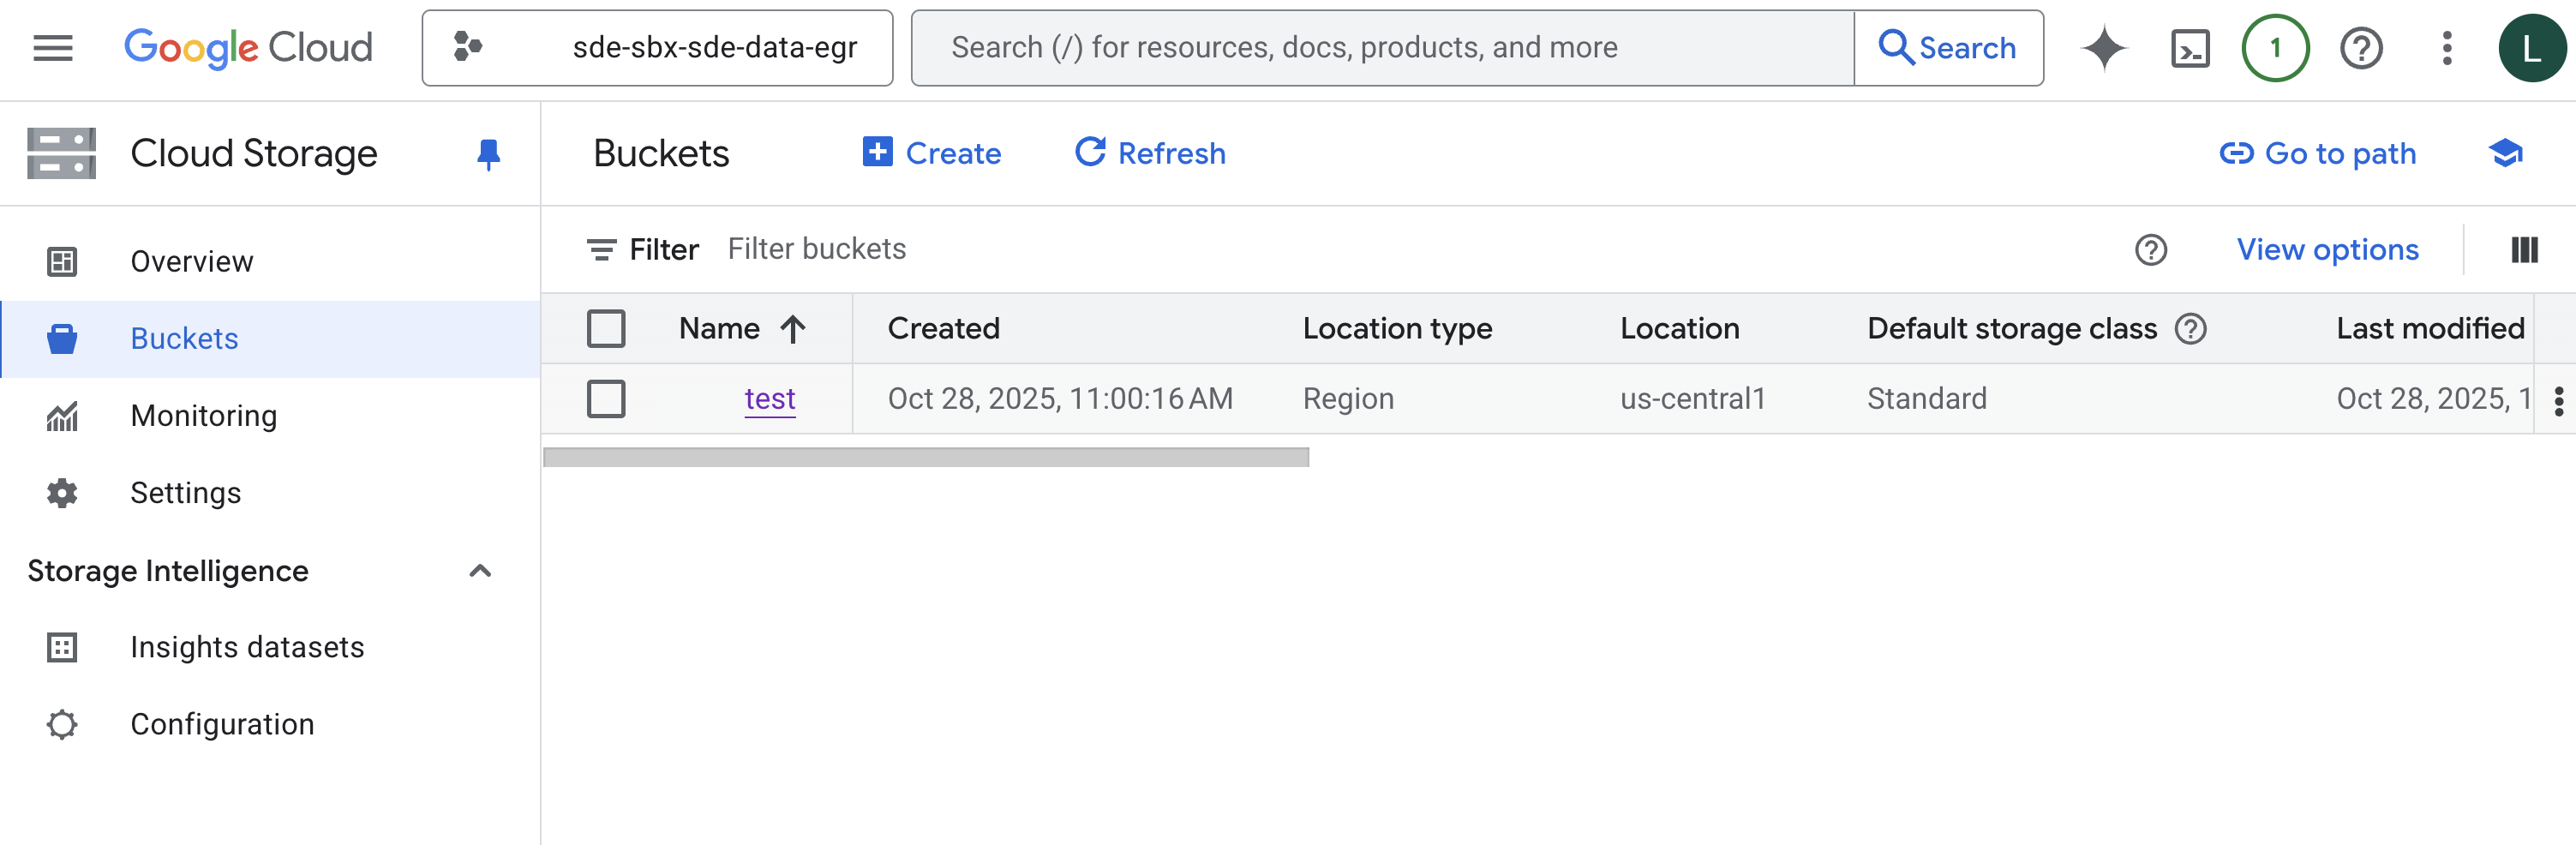Click the horizontal table scrollbar
2576x845 pixels.
925,457
